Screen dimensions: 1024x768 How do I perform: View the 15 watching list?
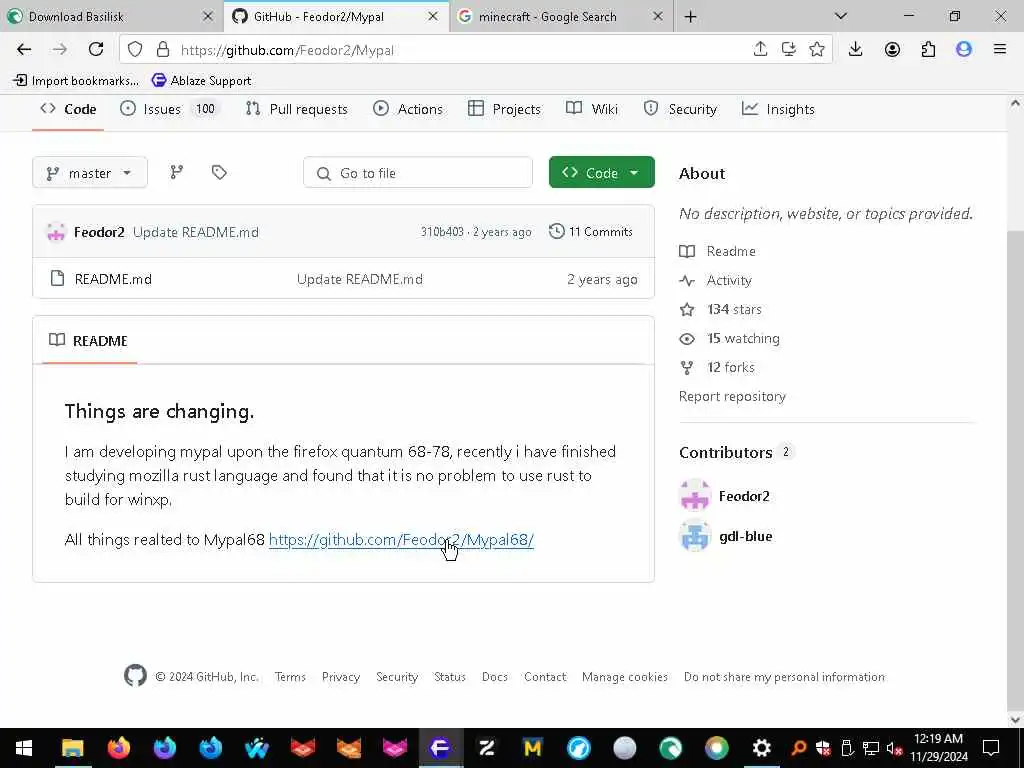pyautogui.click(x=743, y=338)
